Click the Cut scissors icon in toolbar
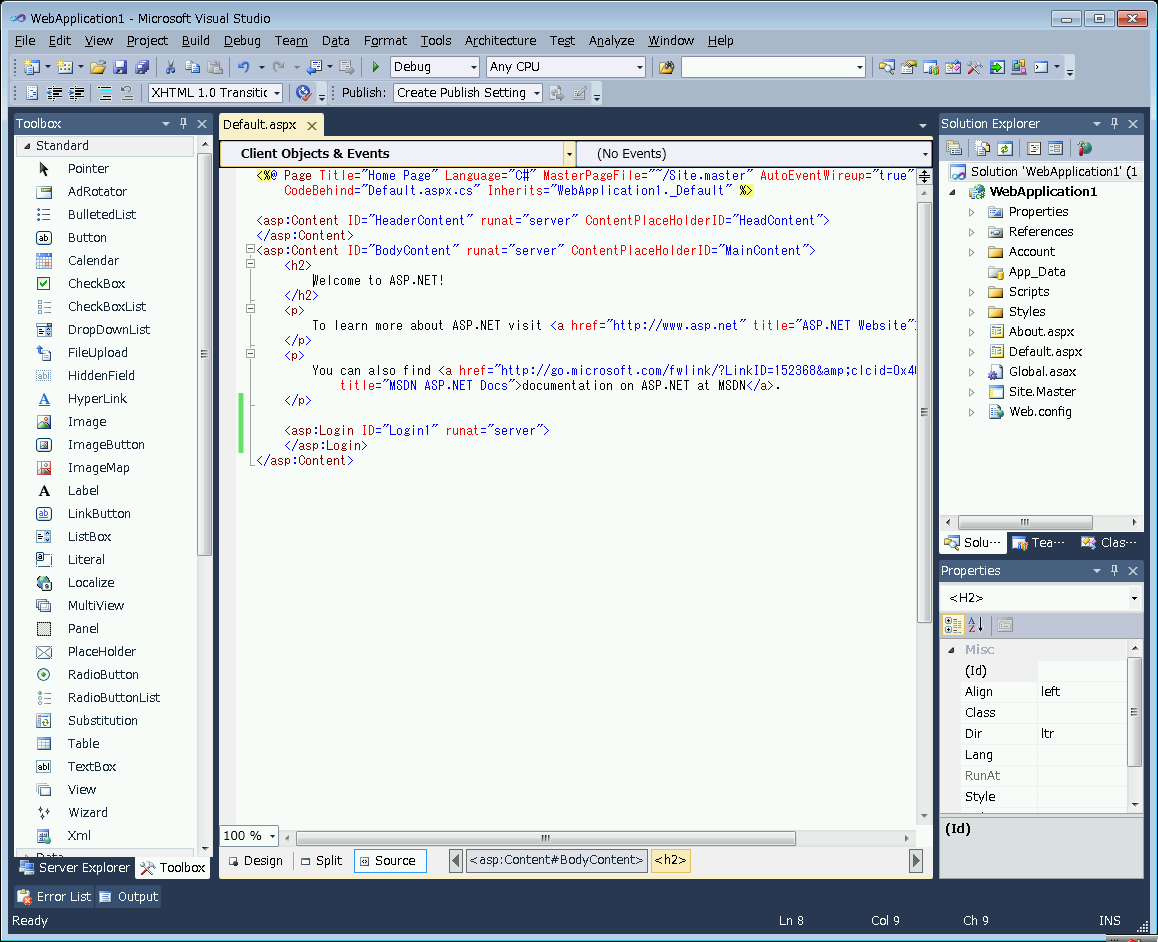The height and width of the screenshot is (942, 1158). pos(170,67)
